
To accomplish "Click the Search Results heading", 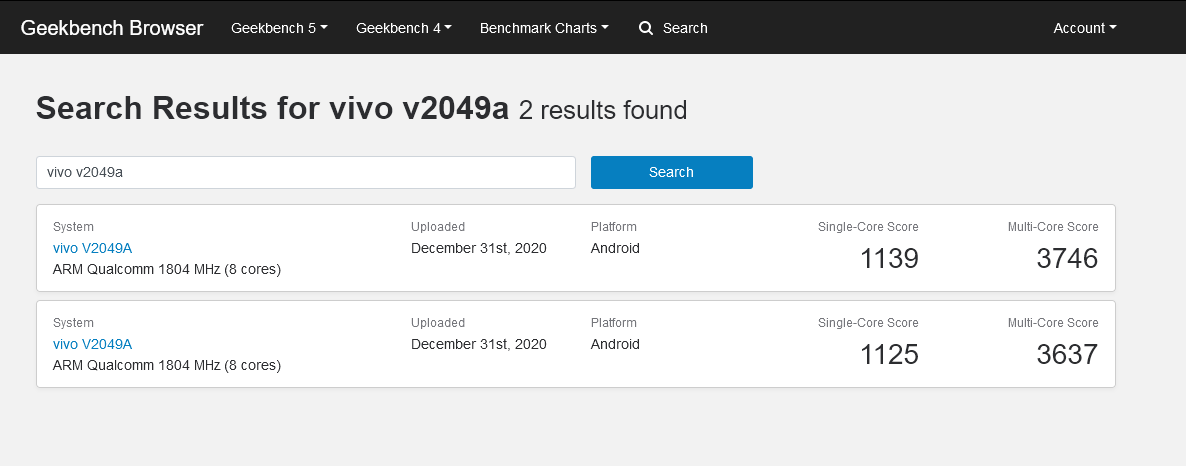I will pyautogui.click(x=272, y=109).
